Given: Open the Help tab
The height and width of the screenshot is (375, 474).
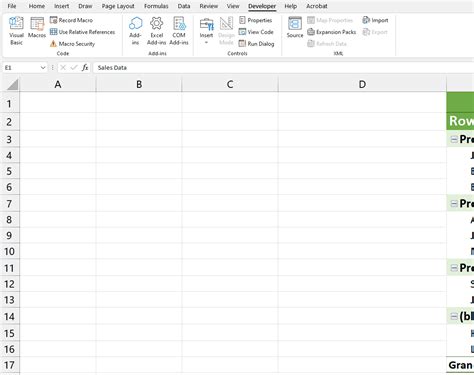Looking at the screenshot, I should (x=291, y=6).
